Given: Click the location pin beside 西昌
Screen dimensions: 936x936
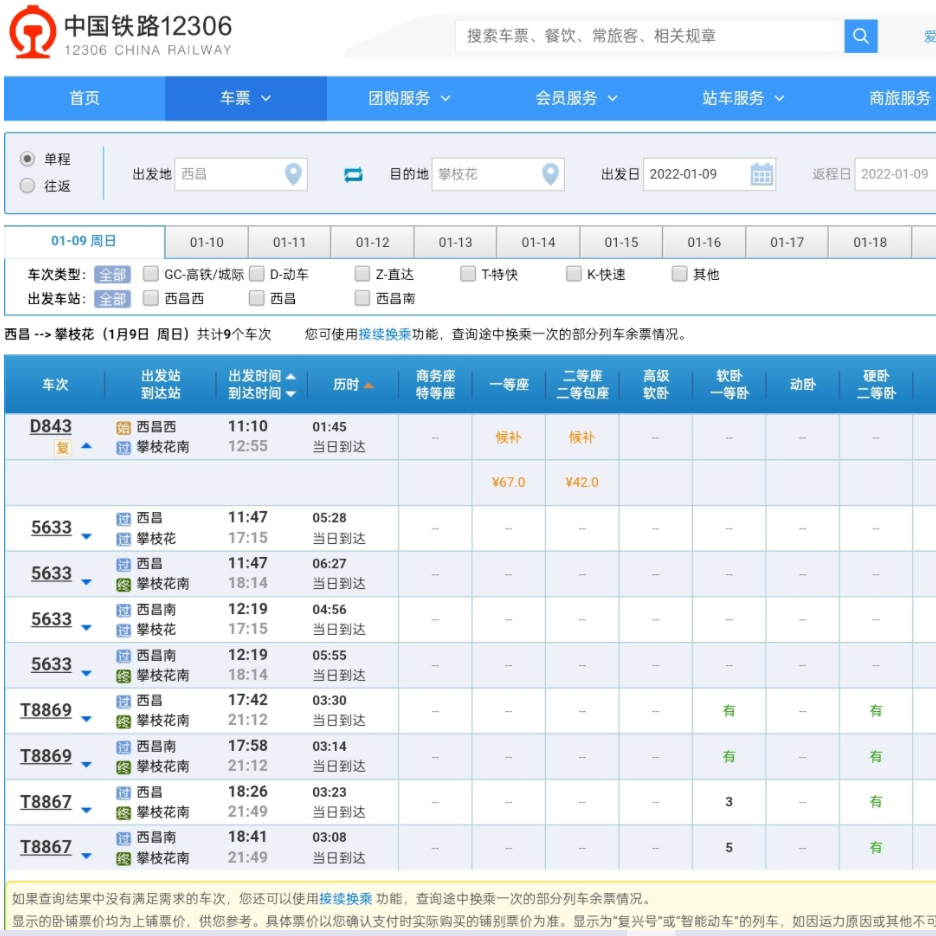Looking at the screenshot, I should [x=294, y=172].
